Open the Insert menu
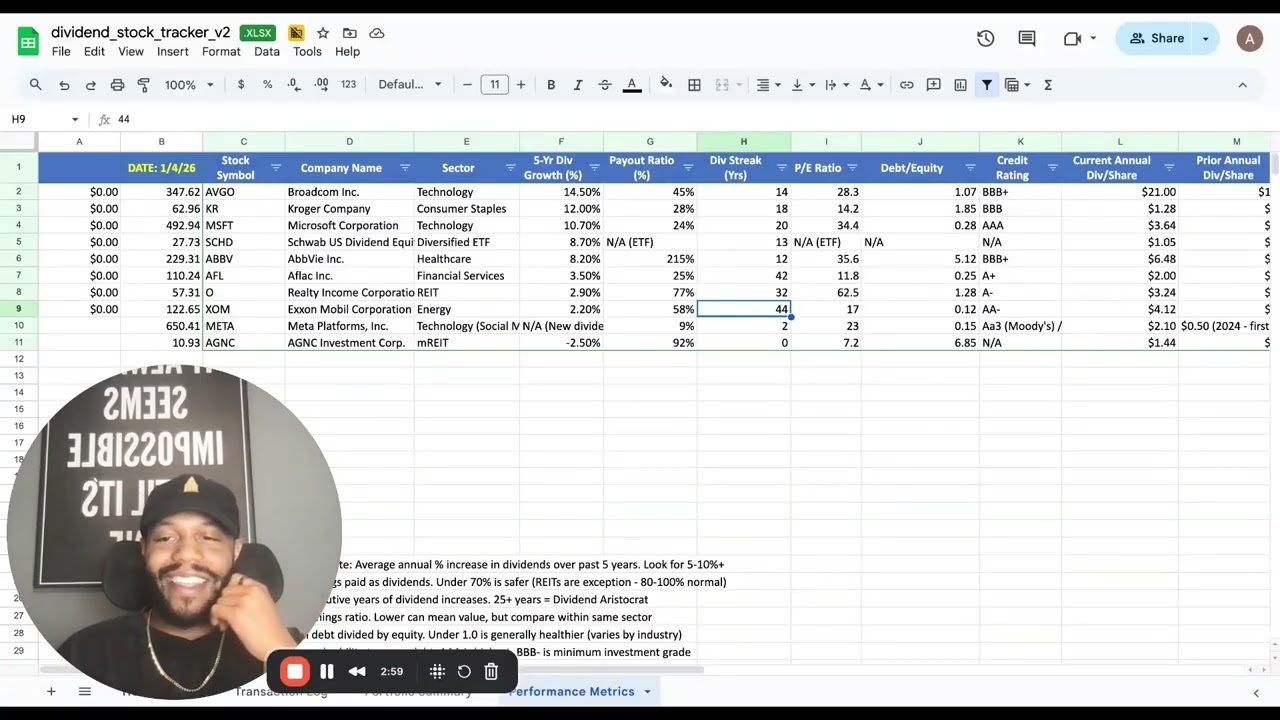The height and width of the screenshot is (720, 1280). (x=172, y=51)
